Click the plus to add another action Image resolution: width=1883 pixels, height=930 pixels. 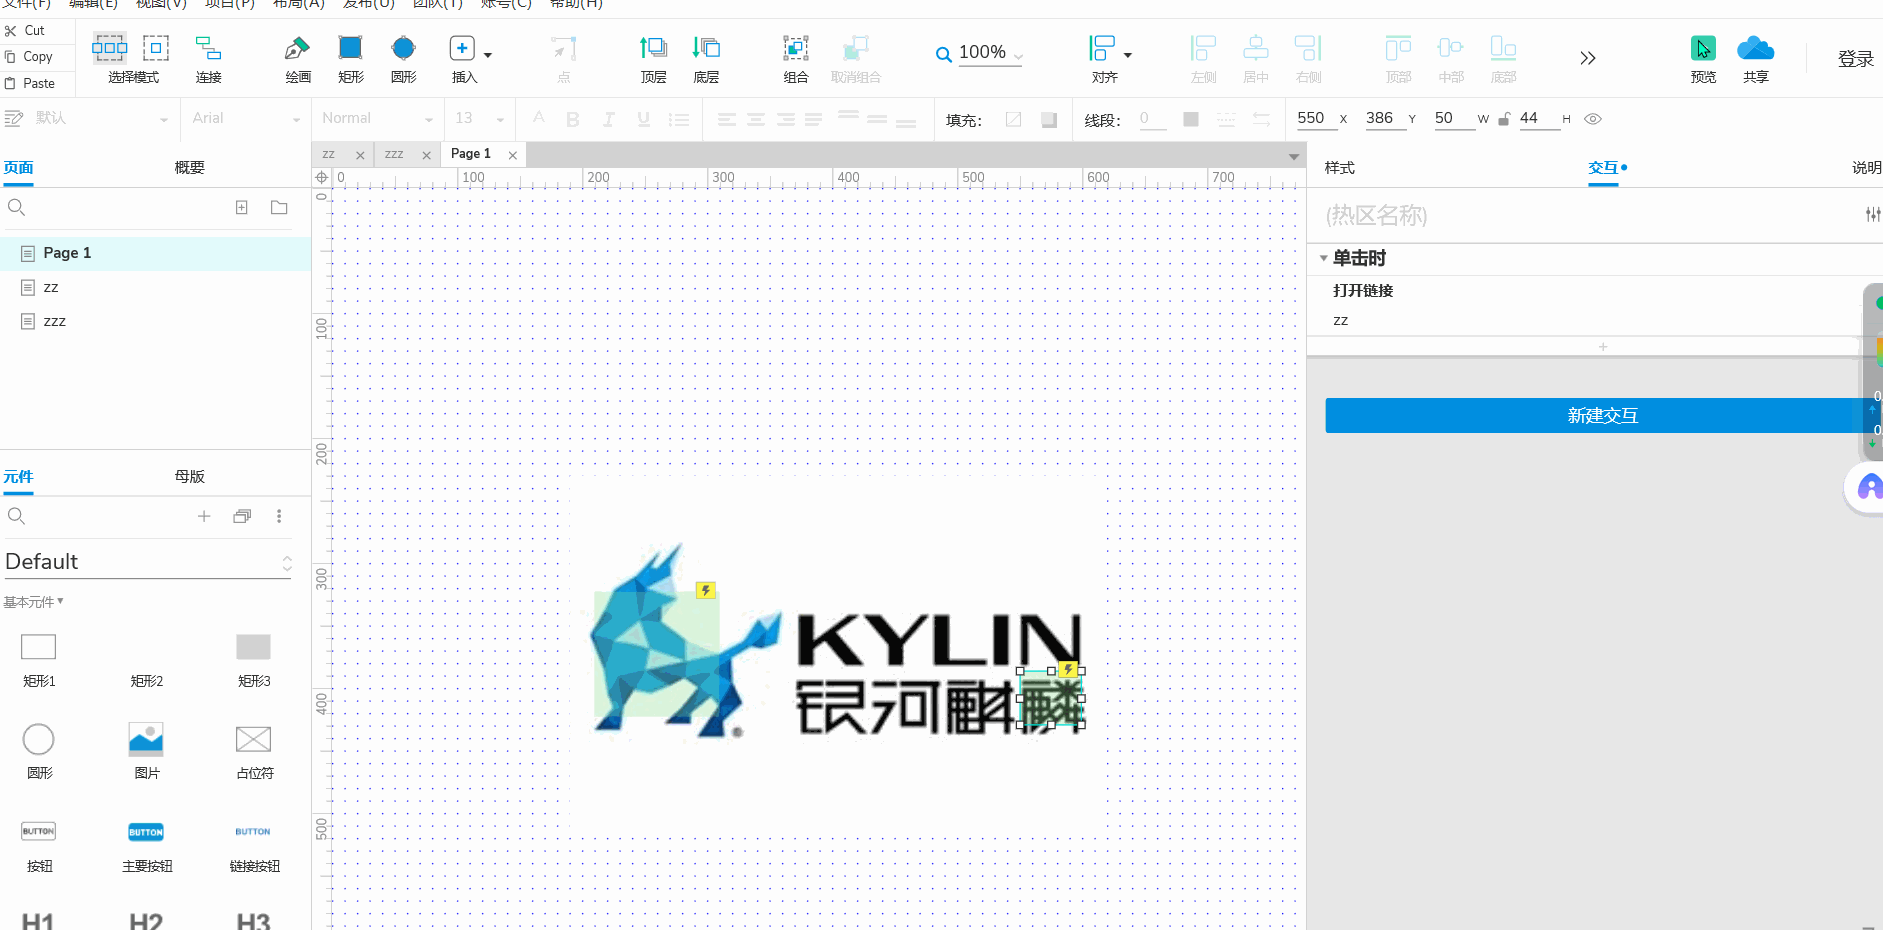[1603, 347]
